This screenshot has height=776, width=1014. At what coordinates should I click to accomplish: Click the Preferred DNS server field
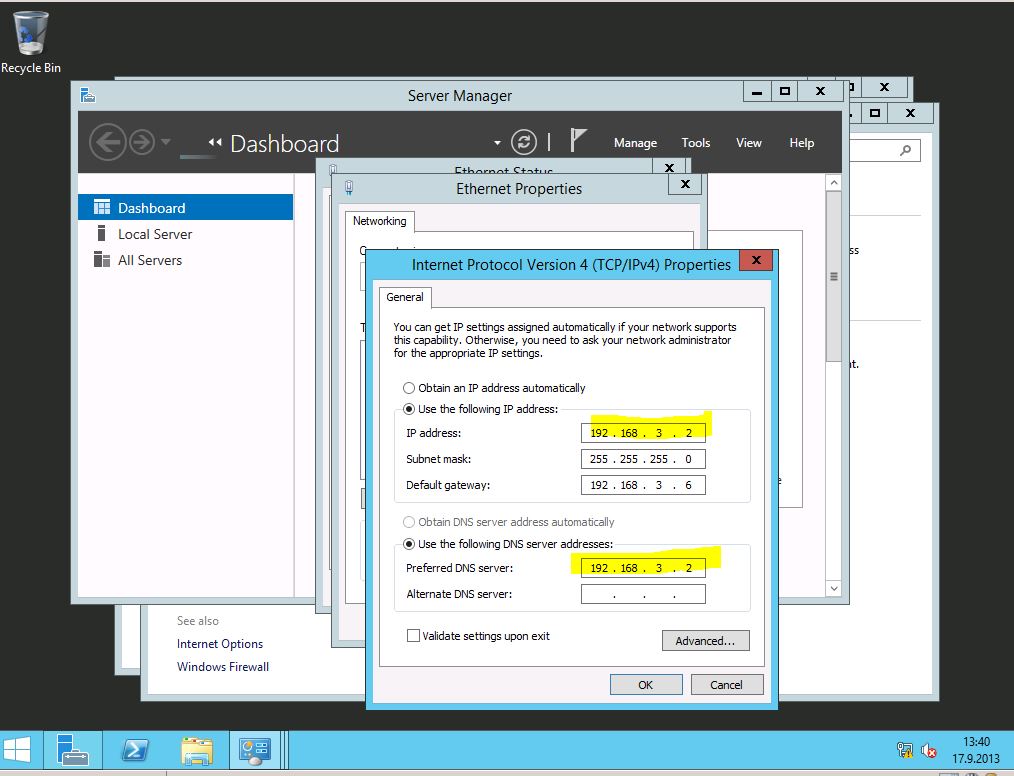coord(643,568)
